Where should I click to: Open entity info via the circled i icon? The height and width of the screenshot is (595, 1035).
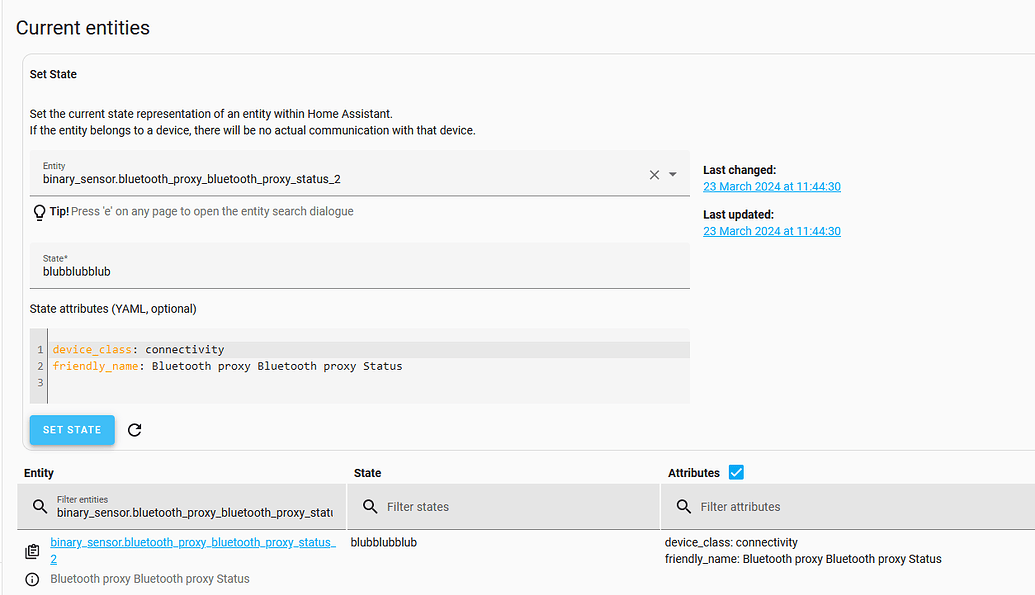click(32, 579)
